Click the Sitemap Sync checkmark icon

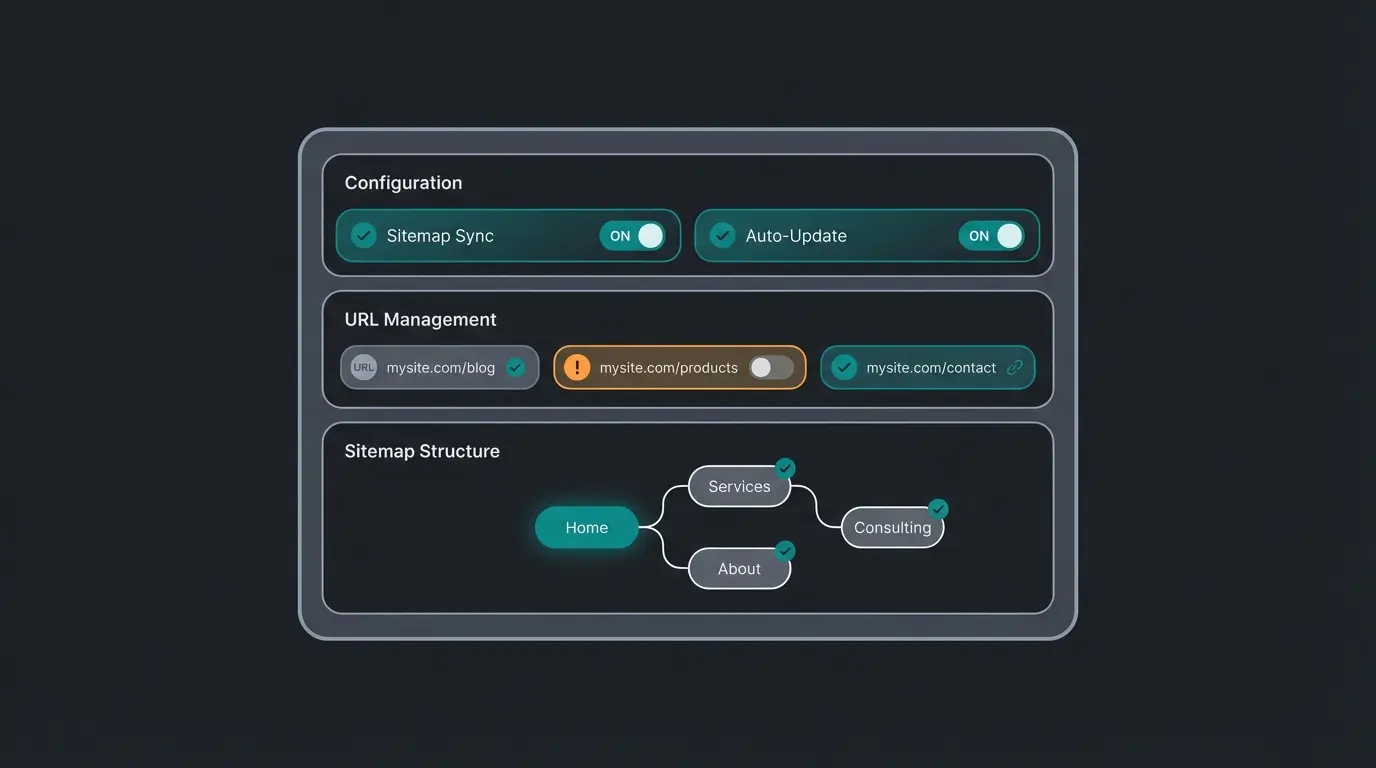pos(363,236)
